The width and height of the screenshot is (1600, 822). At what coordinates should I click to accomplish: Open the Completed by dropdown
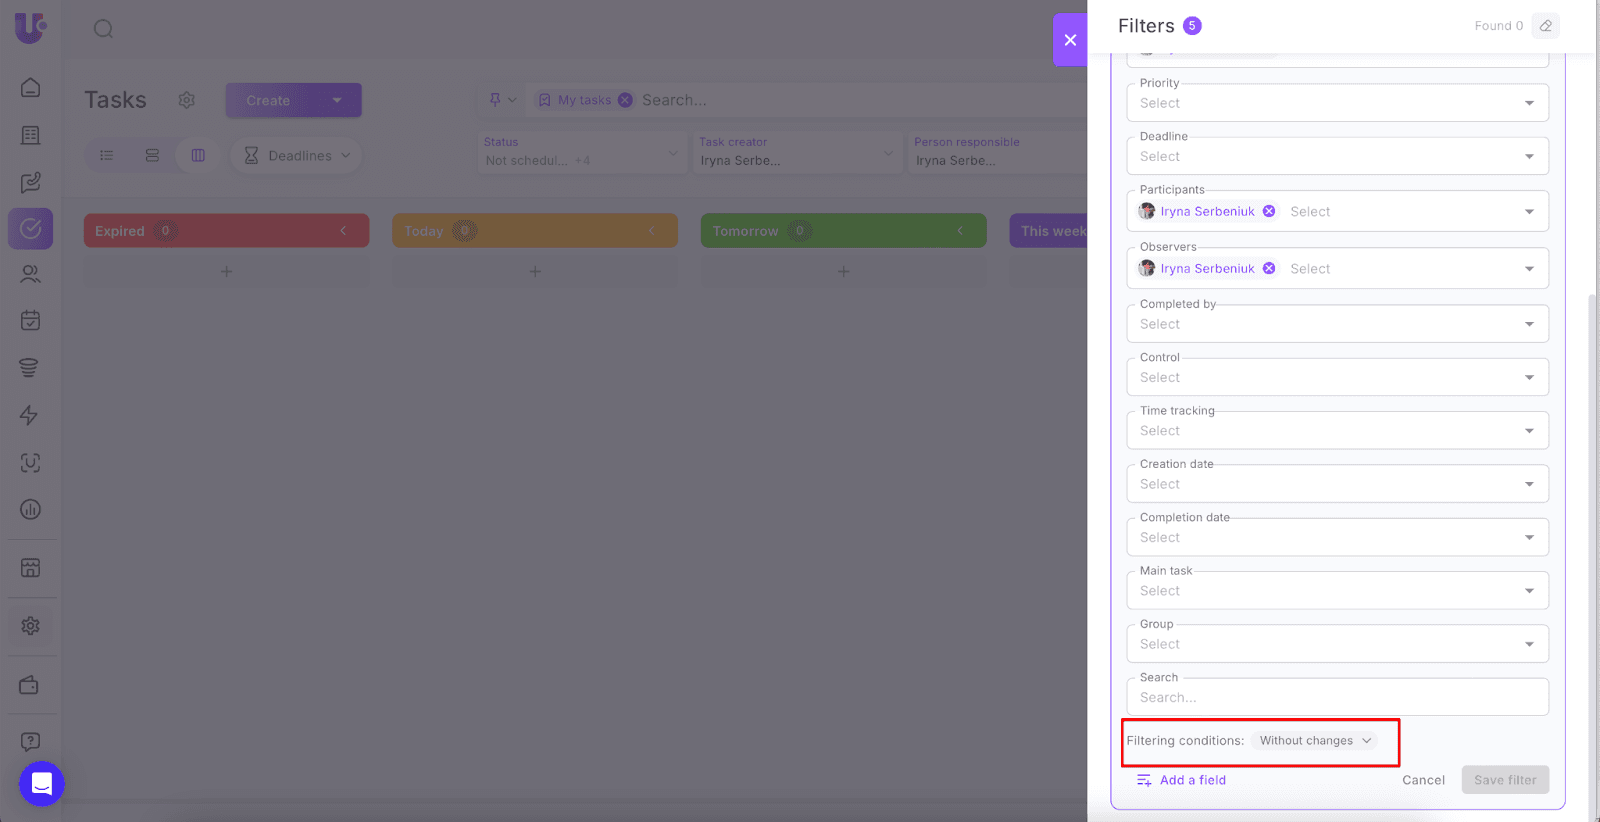tap(1337, 325)
